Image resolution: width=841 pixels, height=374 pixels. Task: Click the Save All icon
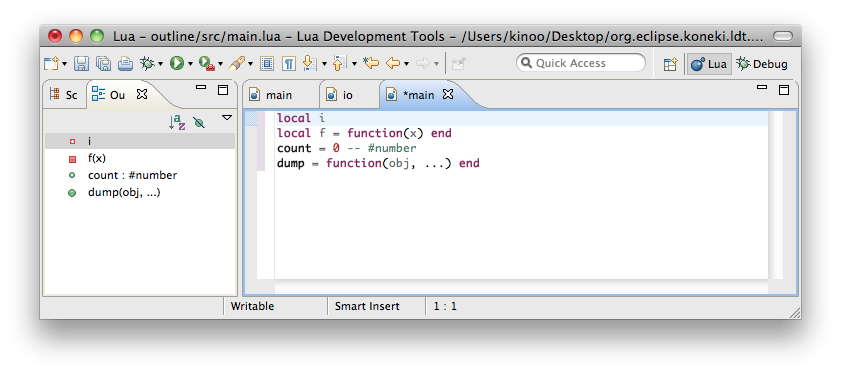[104, 63]
